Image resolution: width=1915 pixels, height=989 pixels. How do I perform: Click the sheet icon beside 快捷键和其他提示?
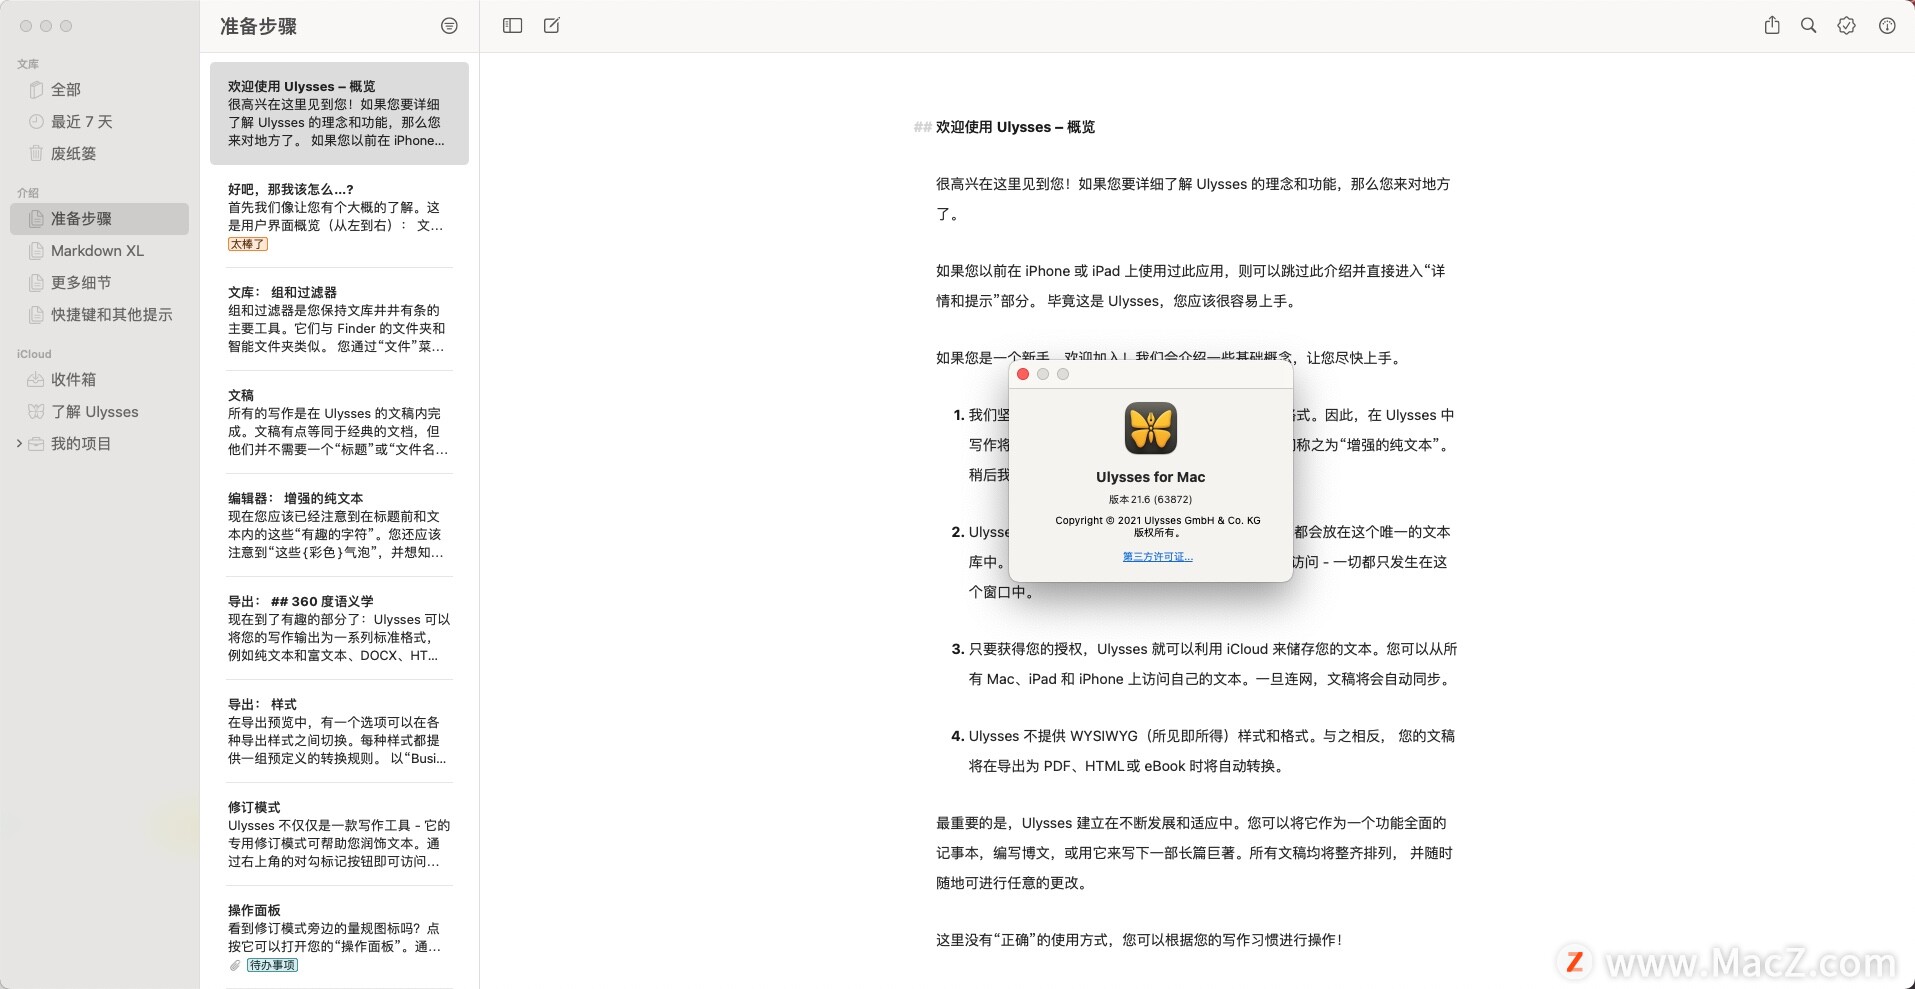36,315
